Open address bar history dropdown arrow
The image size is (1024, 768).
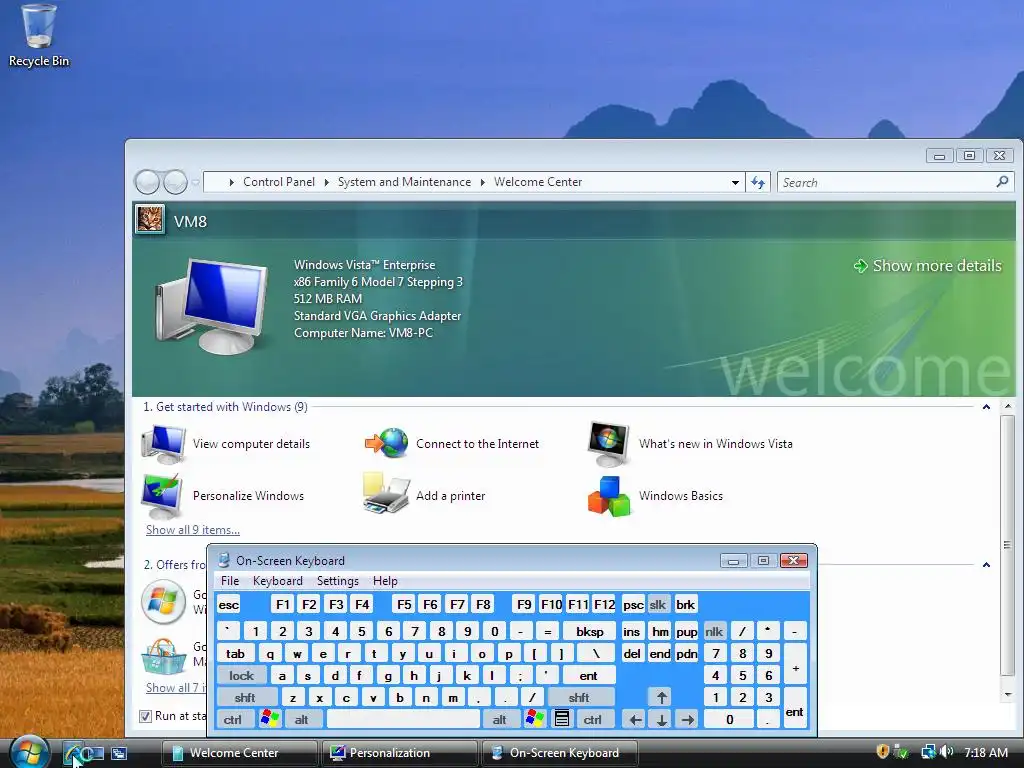tap(735, 182)
